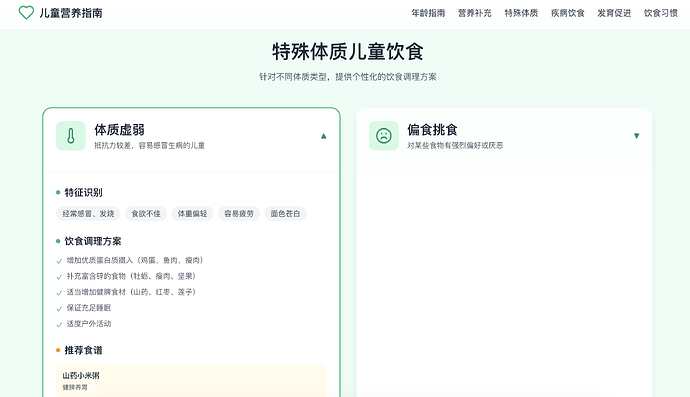Expand the 偏食挑食 card arrow
The width and height of the screenshot is (690, 397).
point(636,136)
